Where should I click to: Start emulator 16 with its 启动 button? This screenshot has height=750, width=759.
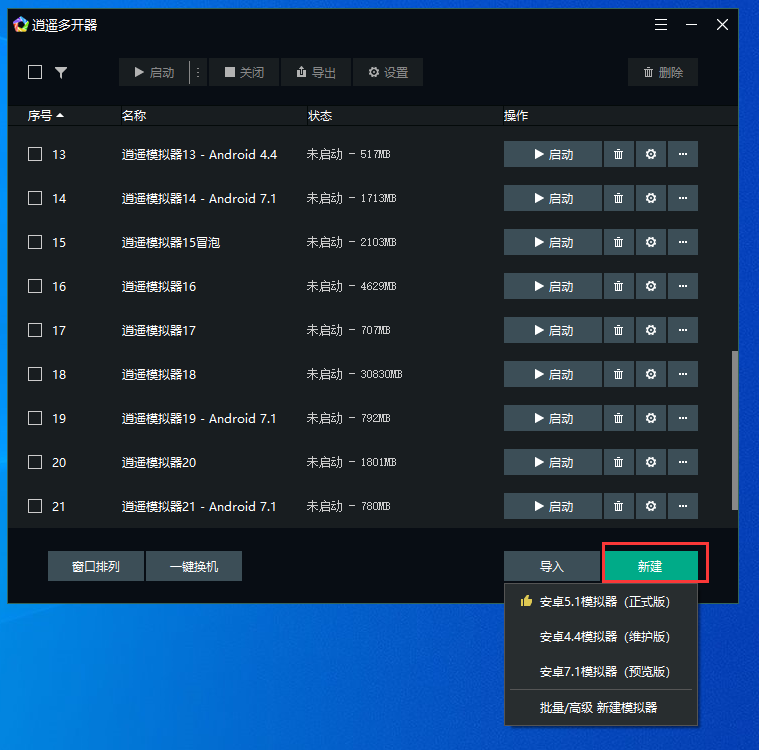point(552,286)
